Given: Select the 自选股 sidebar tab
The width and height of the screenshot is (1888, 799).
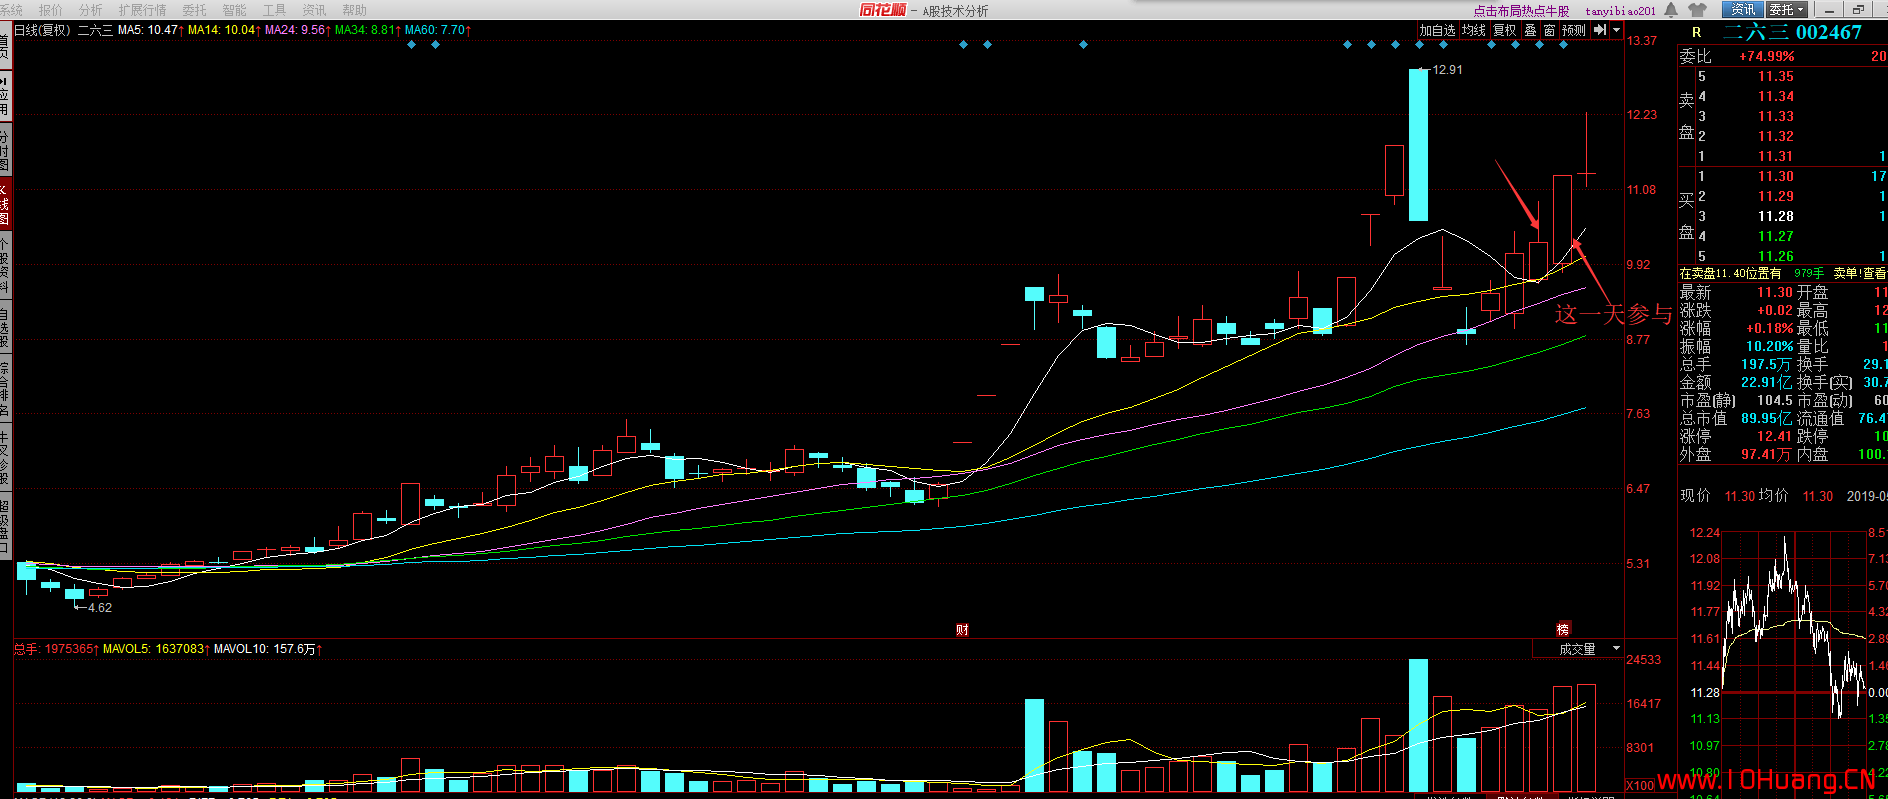Looking at the screenshot, I should coord(5,326).
